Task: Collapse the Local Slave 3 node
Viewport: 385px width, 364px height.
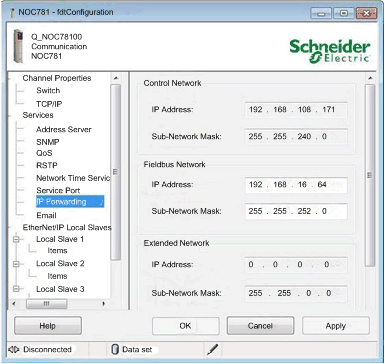Action: [x=16, y=289]
